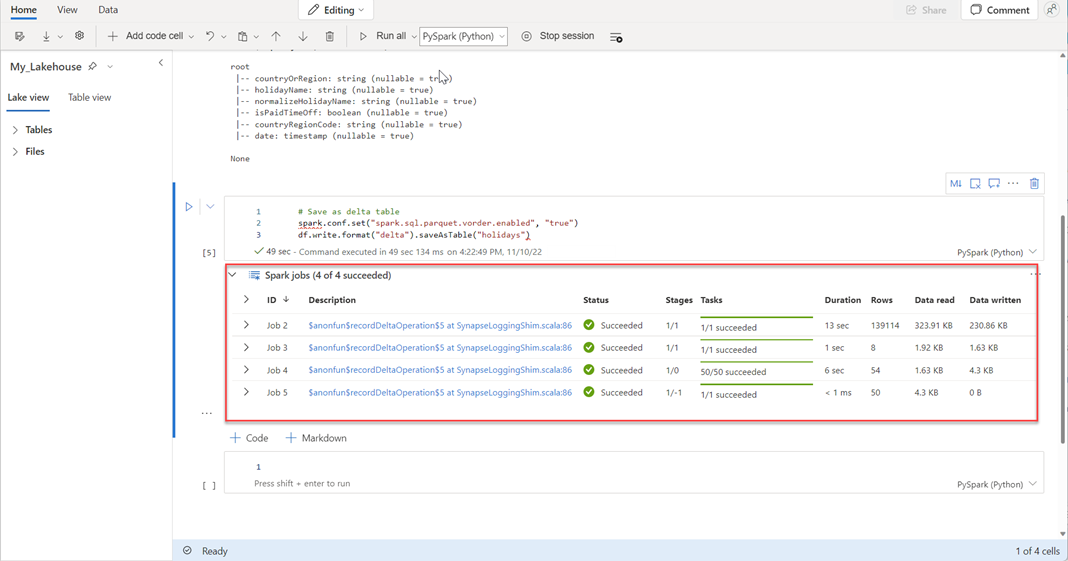Move cell up with the up arrow icon
The height and width of the screenshot is (561, 1068).
click(276, 36)
